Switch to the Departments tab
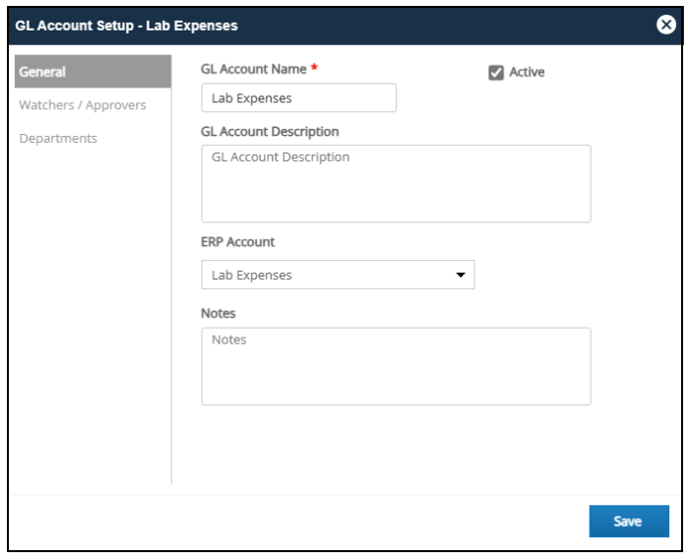Image resolution: width=688 pixels, height=560 pixels. click(58, 138)
